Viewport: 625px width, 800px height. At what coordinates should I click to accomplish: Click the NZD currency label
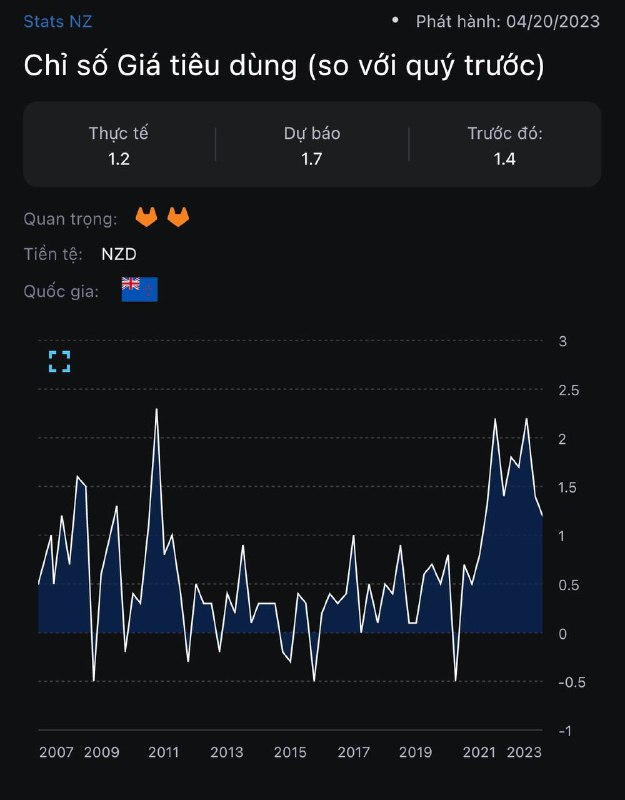119,254
